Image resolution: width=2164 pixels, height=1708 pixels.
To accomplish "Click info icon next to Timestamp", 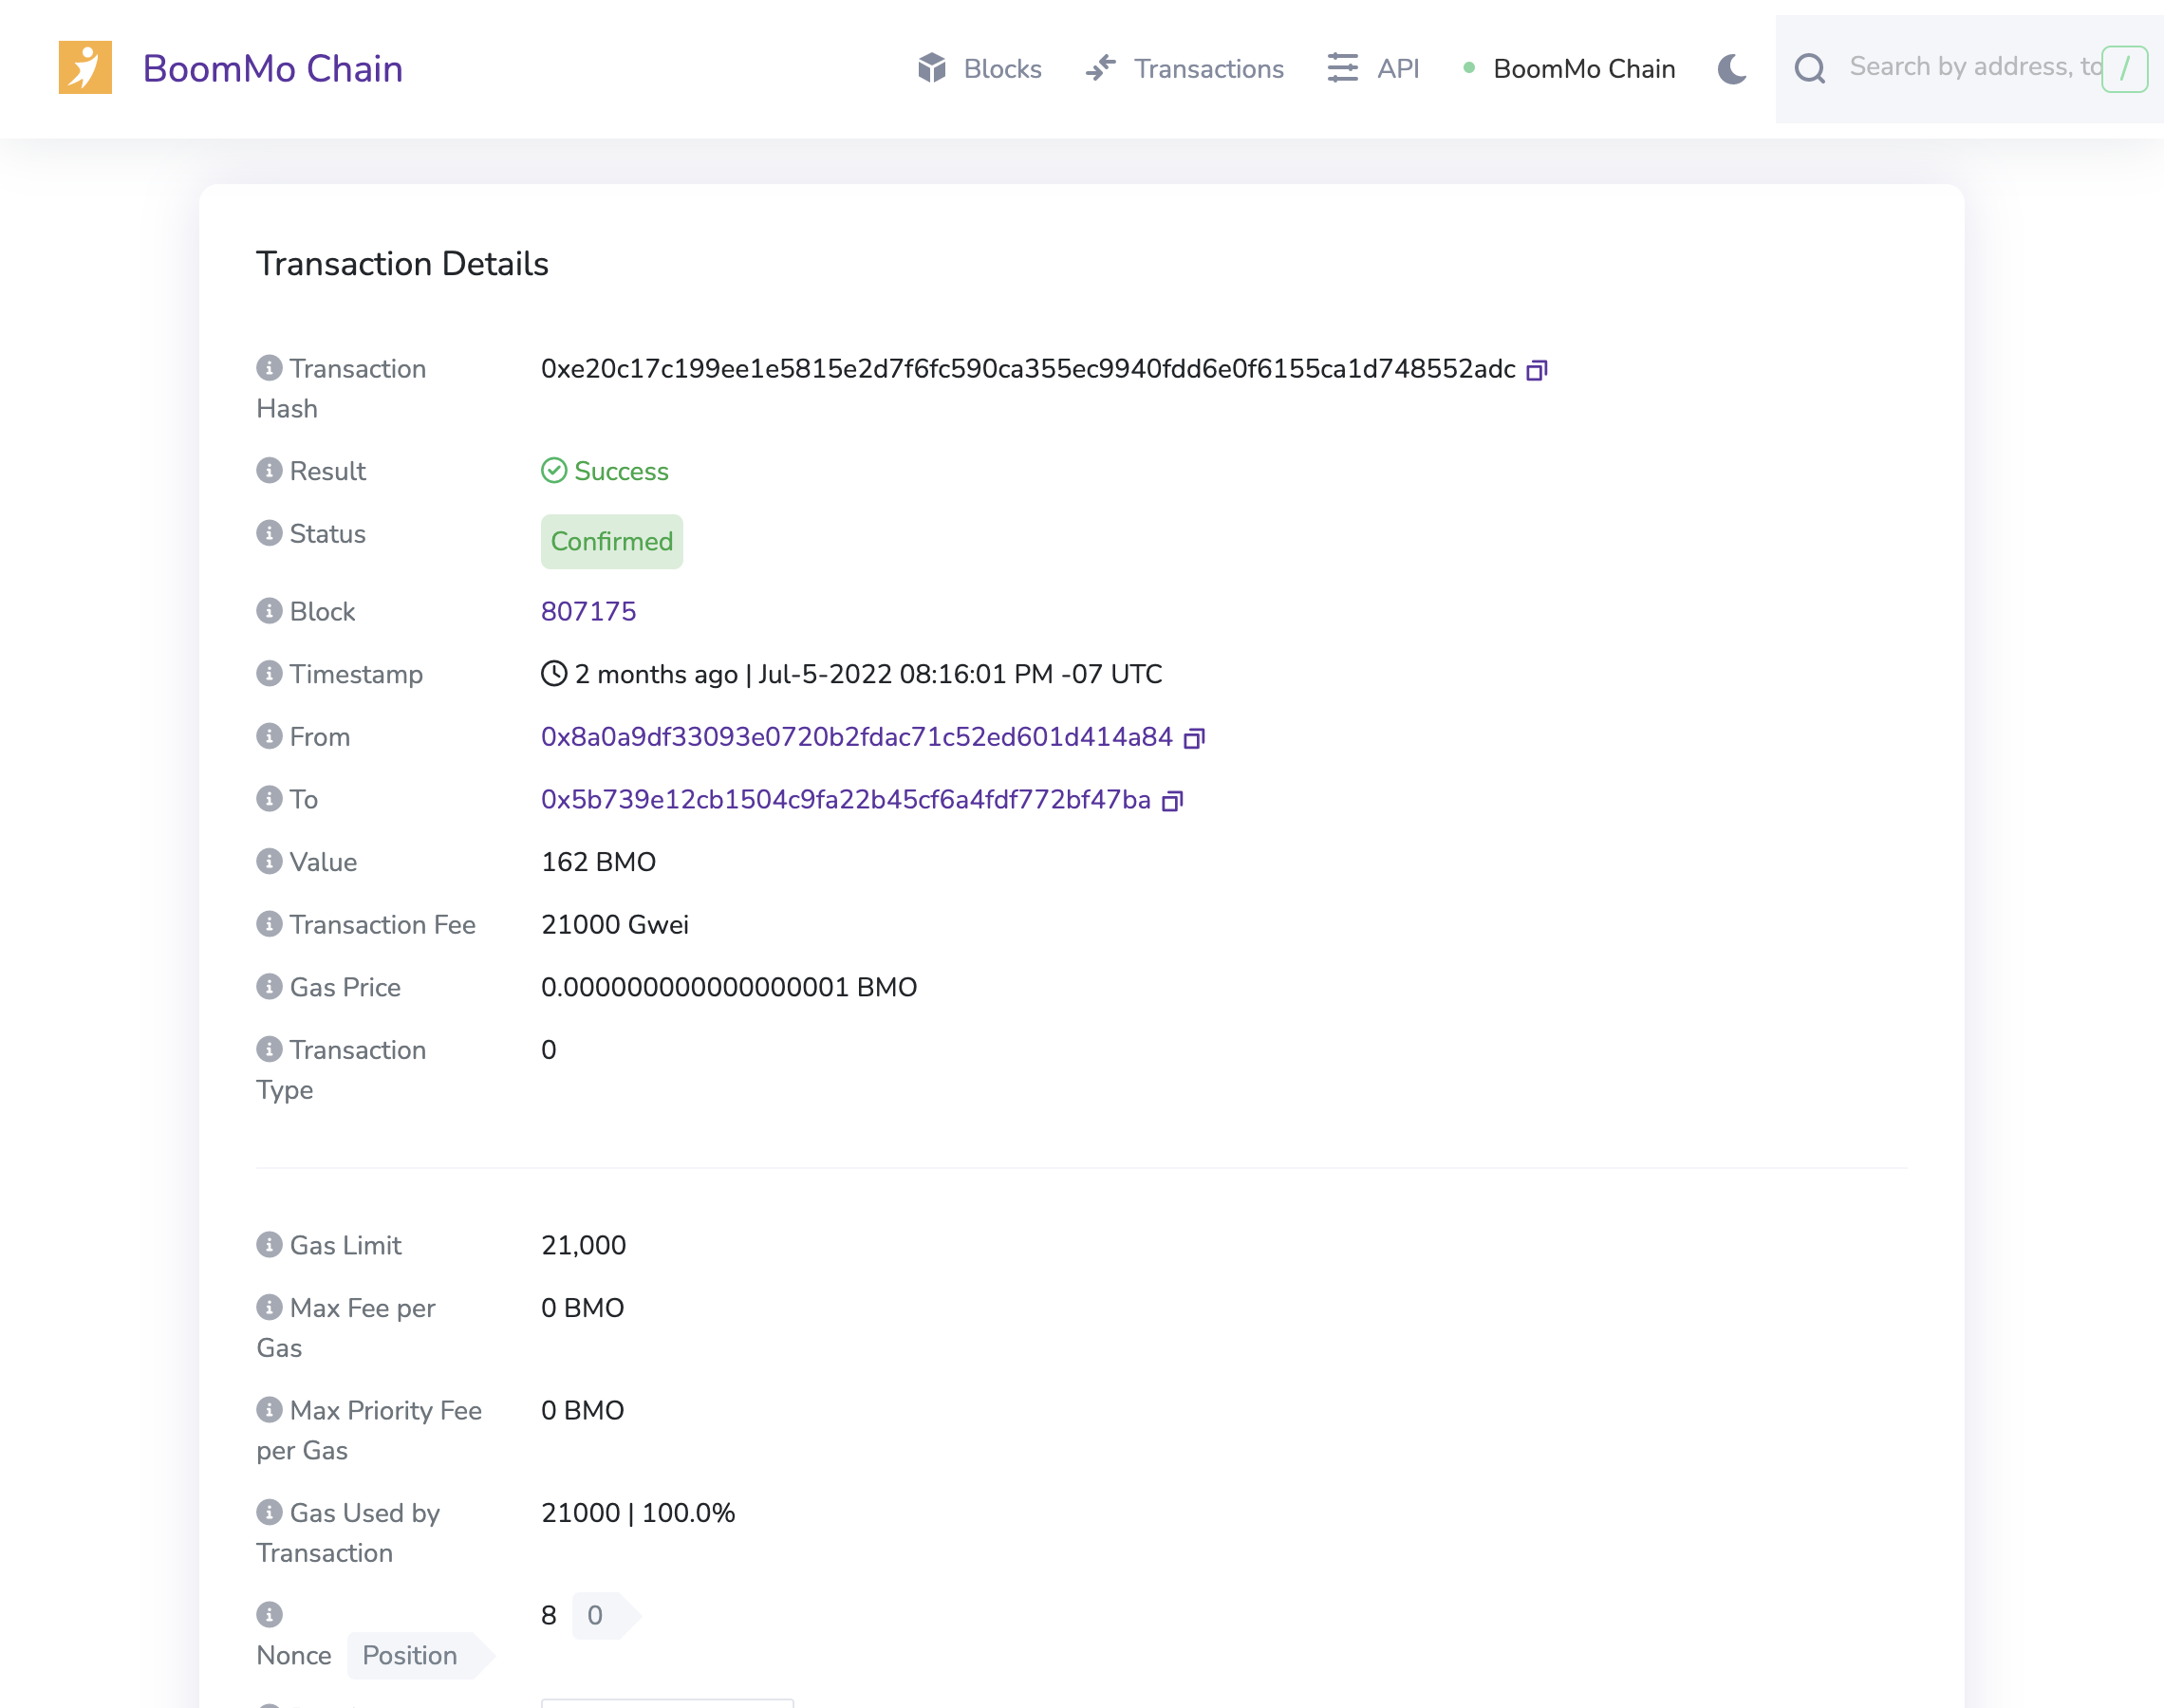I will (x=269, y=673).
